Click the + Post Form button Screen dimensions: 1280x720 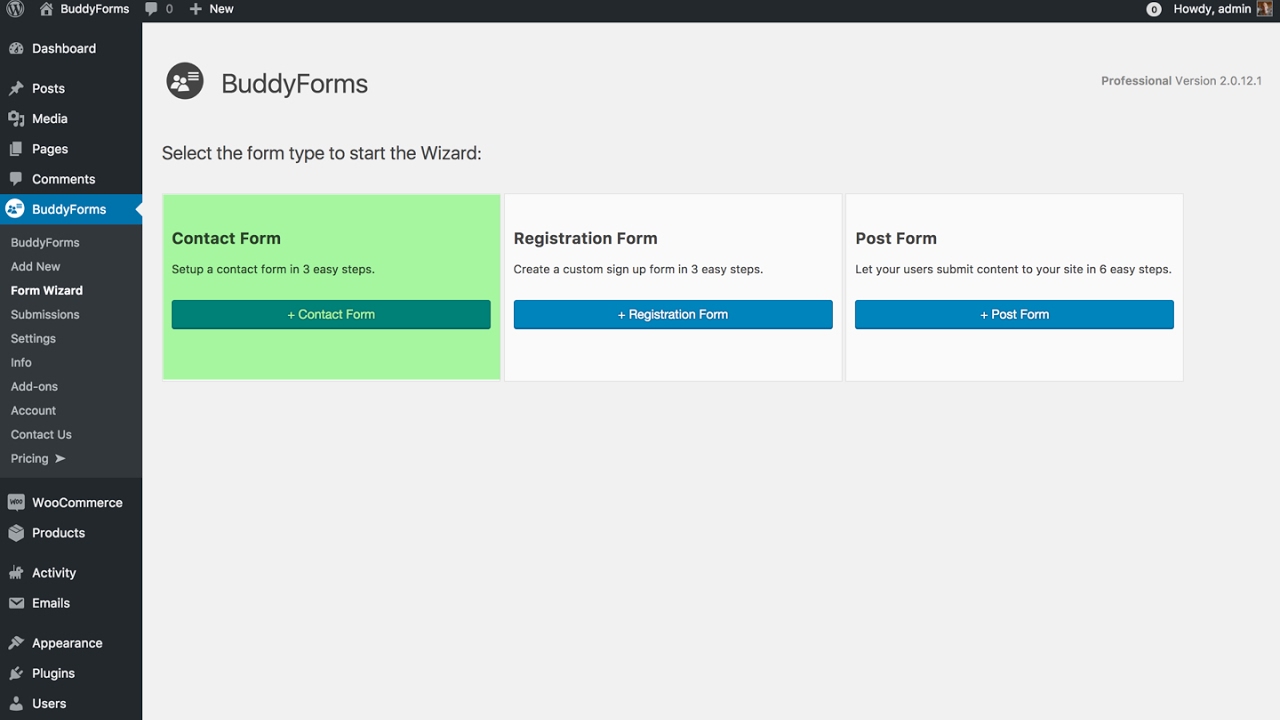click(x=1014, y=314)
